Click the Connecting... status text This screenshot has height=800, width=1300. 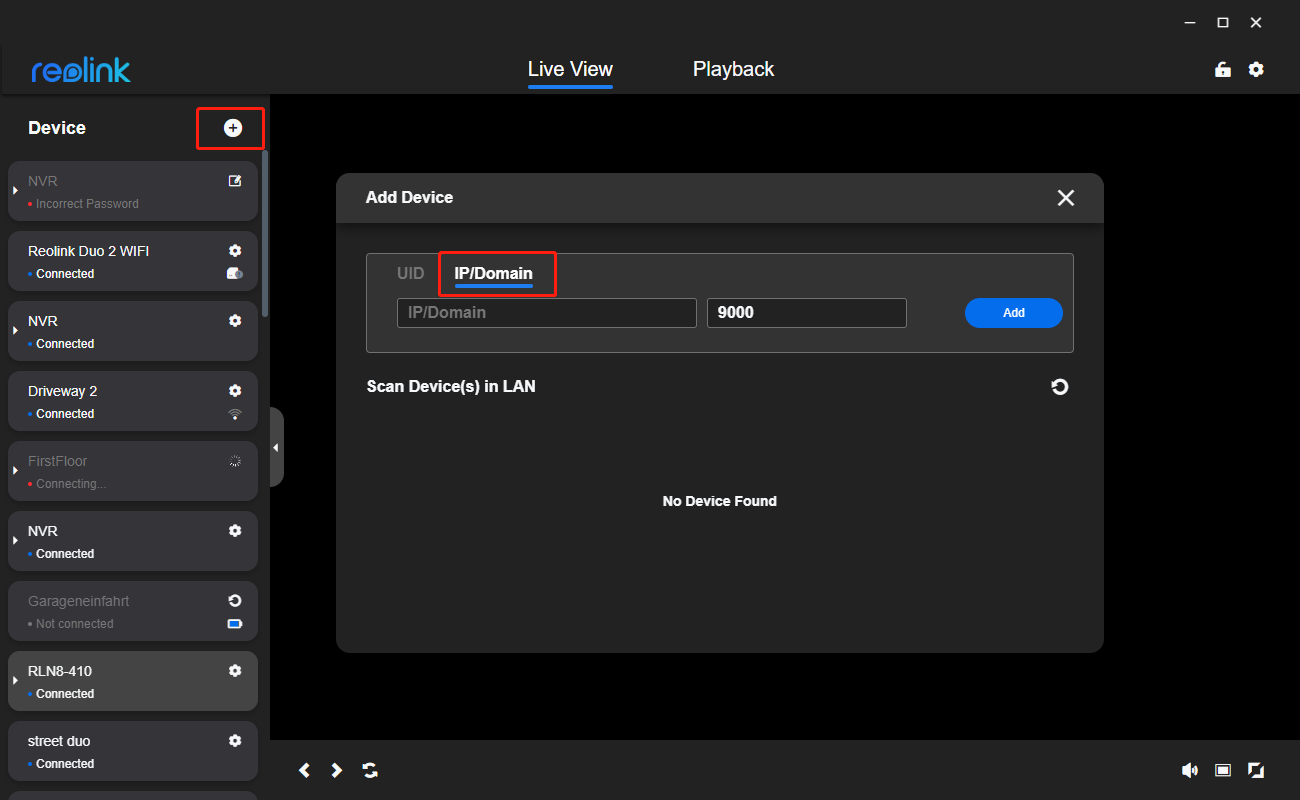click(71, 484)
